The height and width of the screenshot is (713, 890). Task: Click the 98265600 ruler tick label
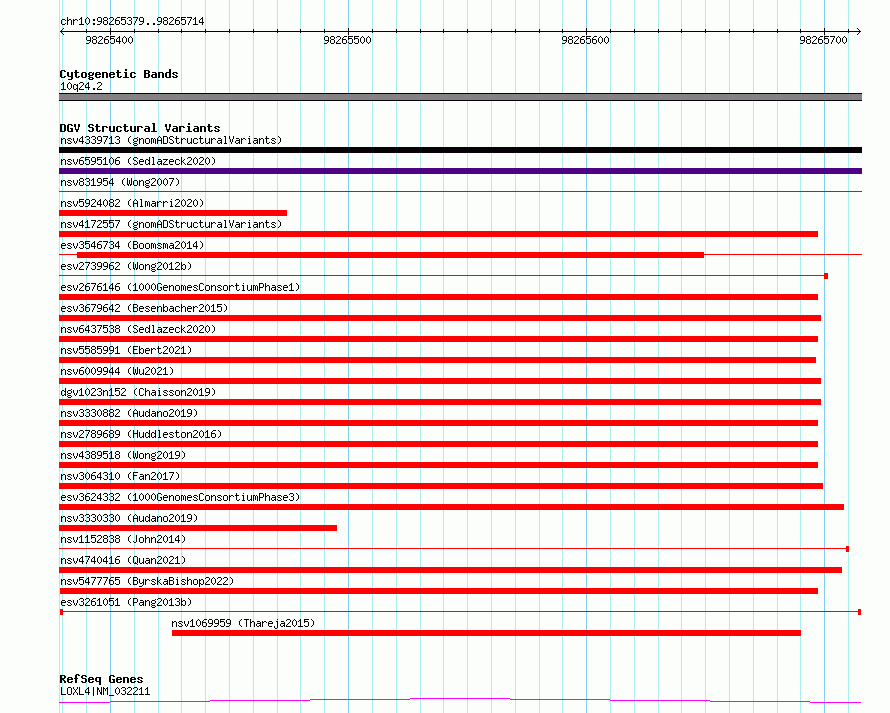(x=585, y=40)
